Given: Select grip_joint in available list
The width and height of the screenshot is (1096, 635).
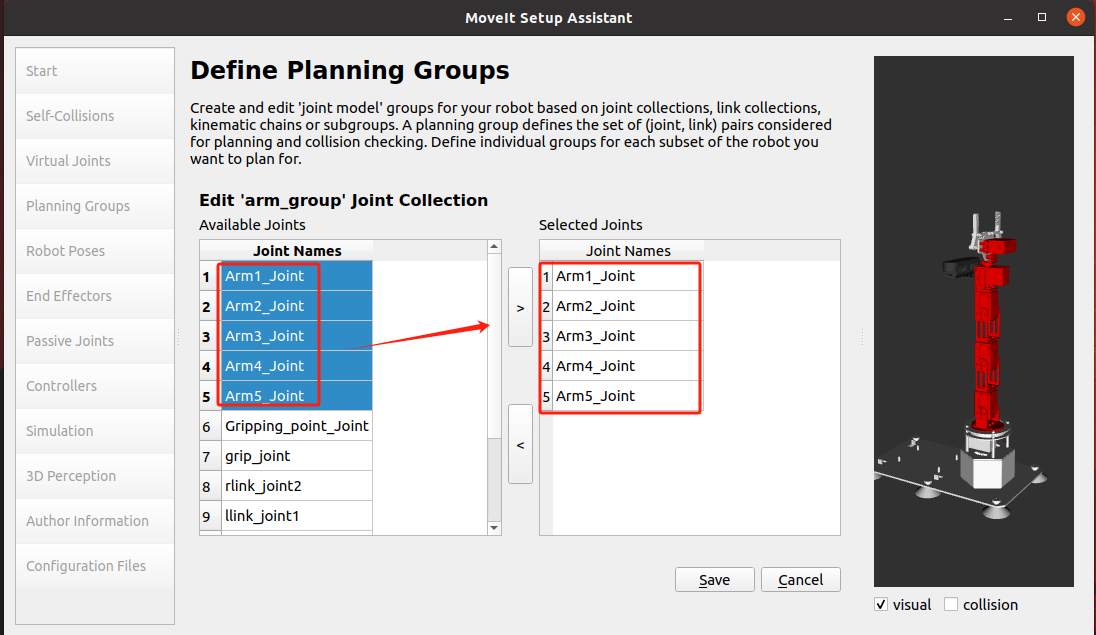Looking at the screenshot, I should 297,456.
